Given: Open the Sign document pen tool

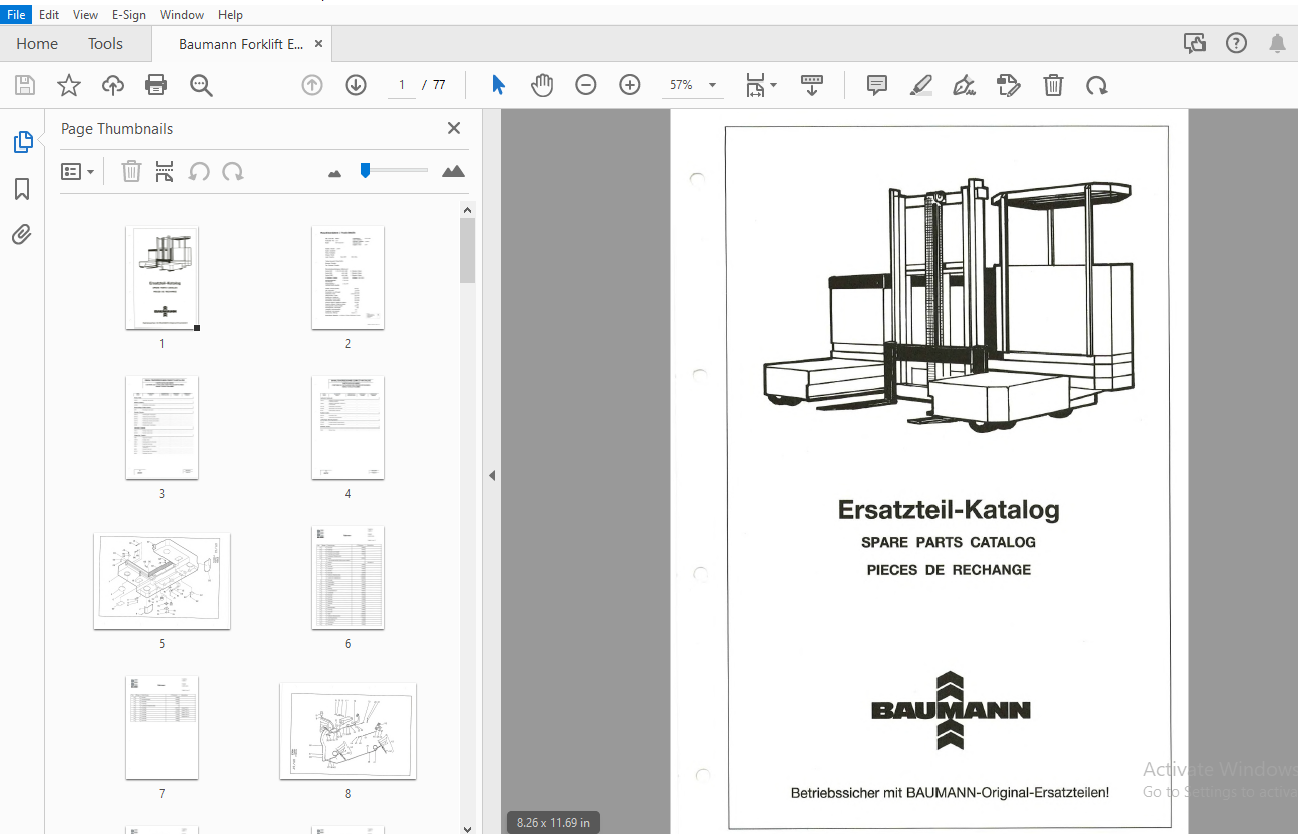Looking at the screenshot, I should (x=965, y=85).
